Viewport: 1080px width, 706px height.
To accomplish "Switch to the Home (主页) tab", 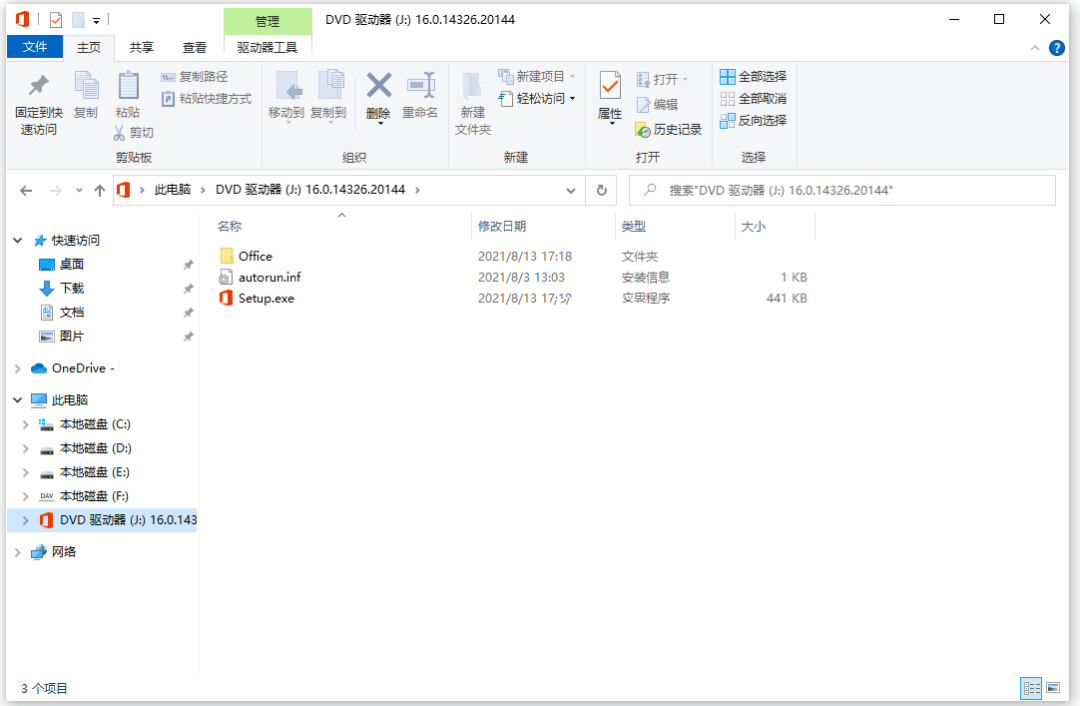I will [x=88, y=47].
